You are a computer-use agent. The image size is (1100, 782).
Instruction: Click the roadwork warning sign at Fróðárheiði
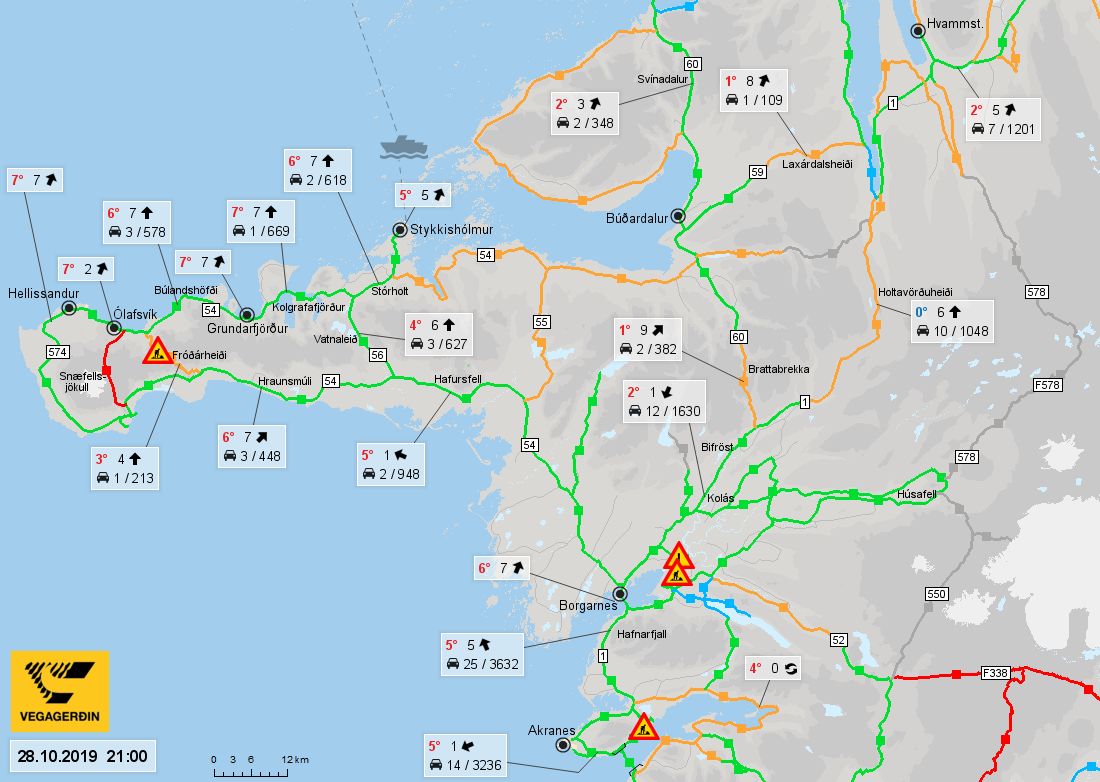tap(158, 351)
